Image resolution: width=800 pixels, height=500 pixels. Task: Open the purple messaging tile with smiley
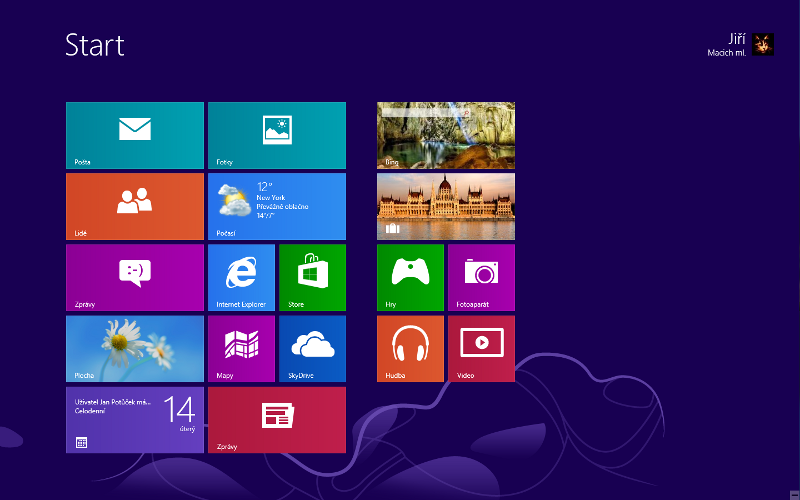134,277
